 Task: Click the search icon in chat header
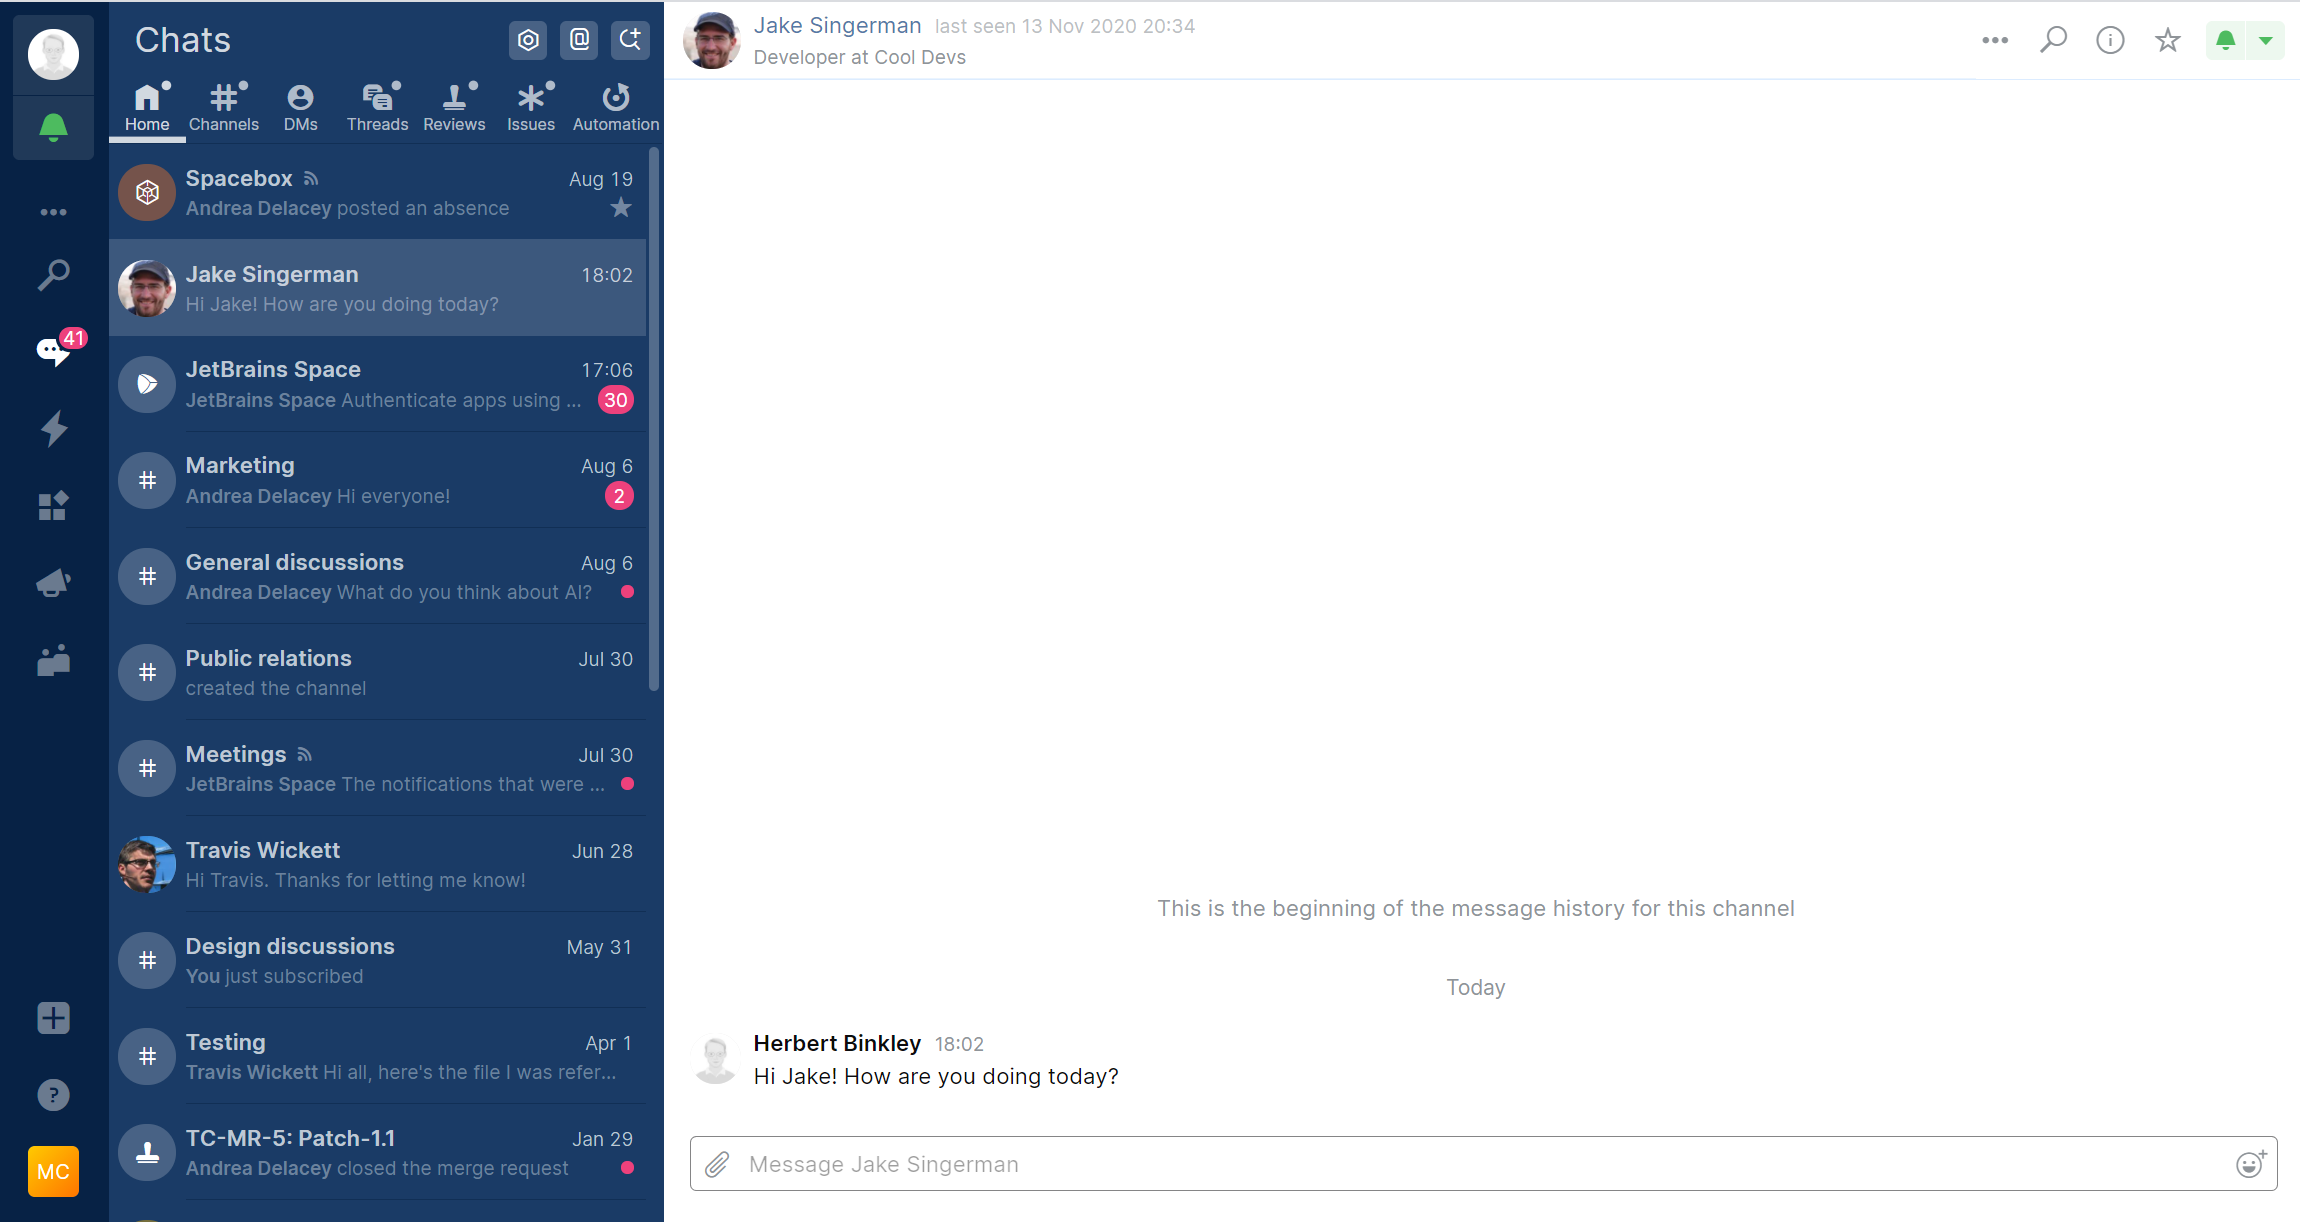pyautogui.click(x=2053, y=40)
